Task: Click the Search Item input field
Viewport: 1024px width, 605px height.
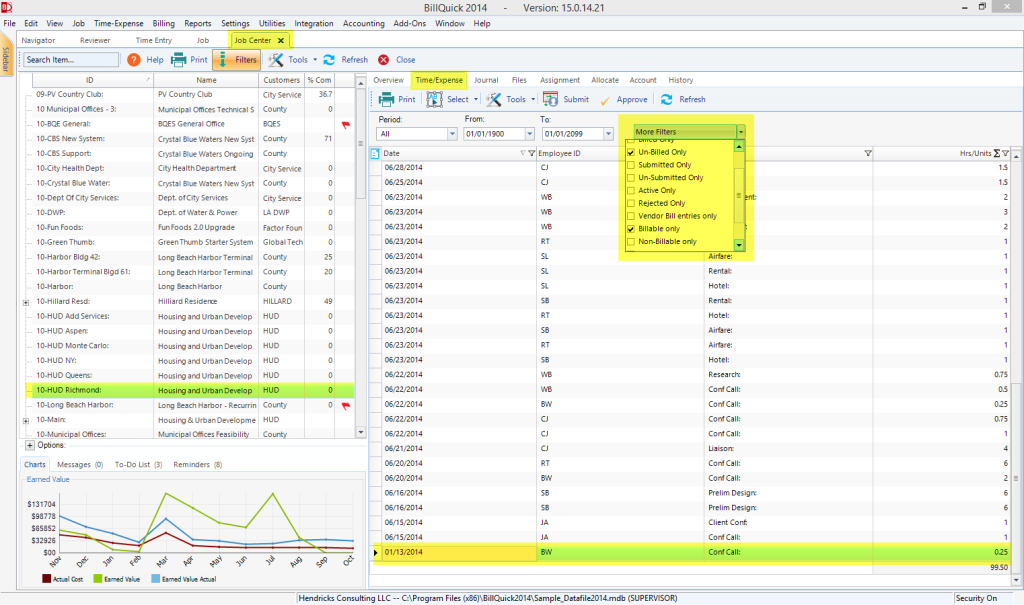Action: coord(70,59)
